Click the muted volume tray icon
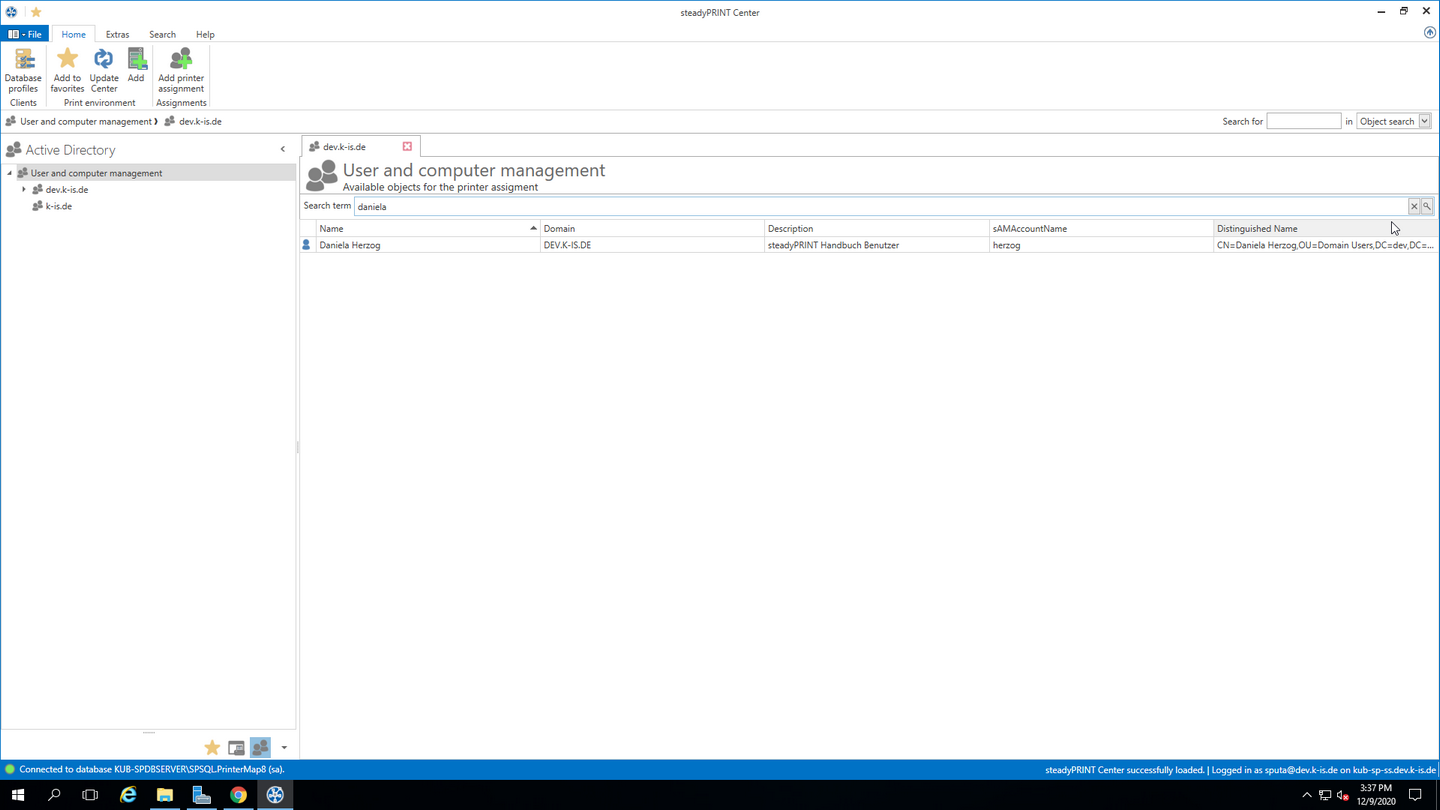This screenshot has width=1440, height=810. 1343,795
